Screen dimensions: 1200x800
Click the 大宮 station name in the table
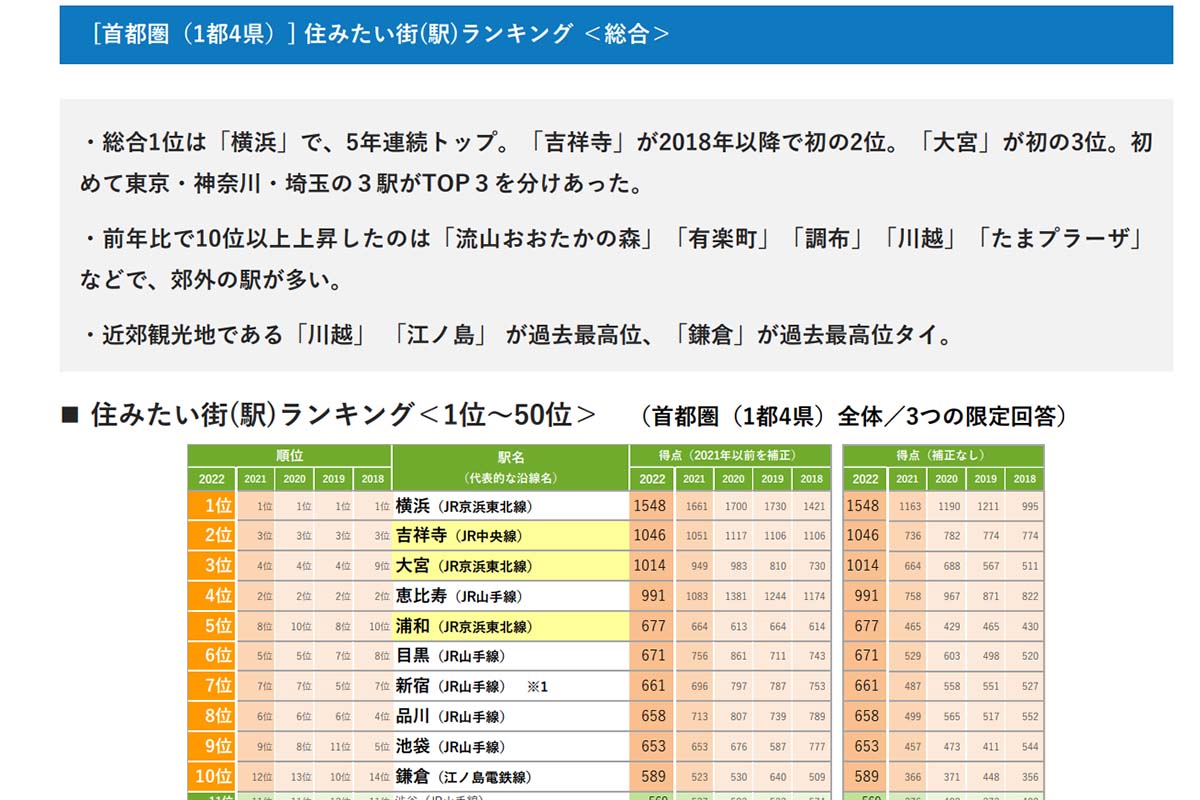pos(413,566)
